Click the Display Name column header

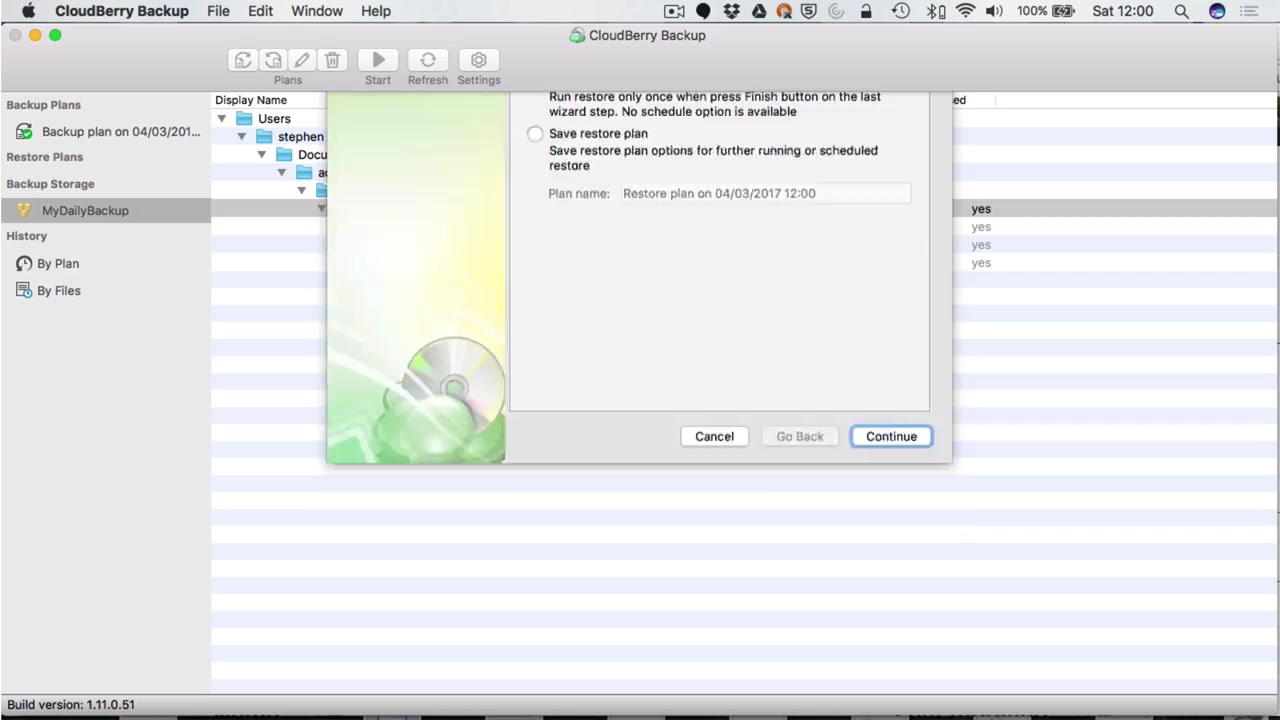click(x=251, y=100)
